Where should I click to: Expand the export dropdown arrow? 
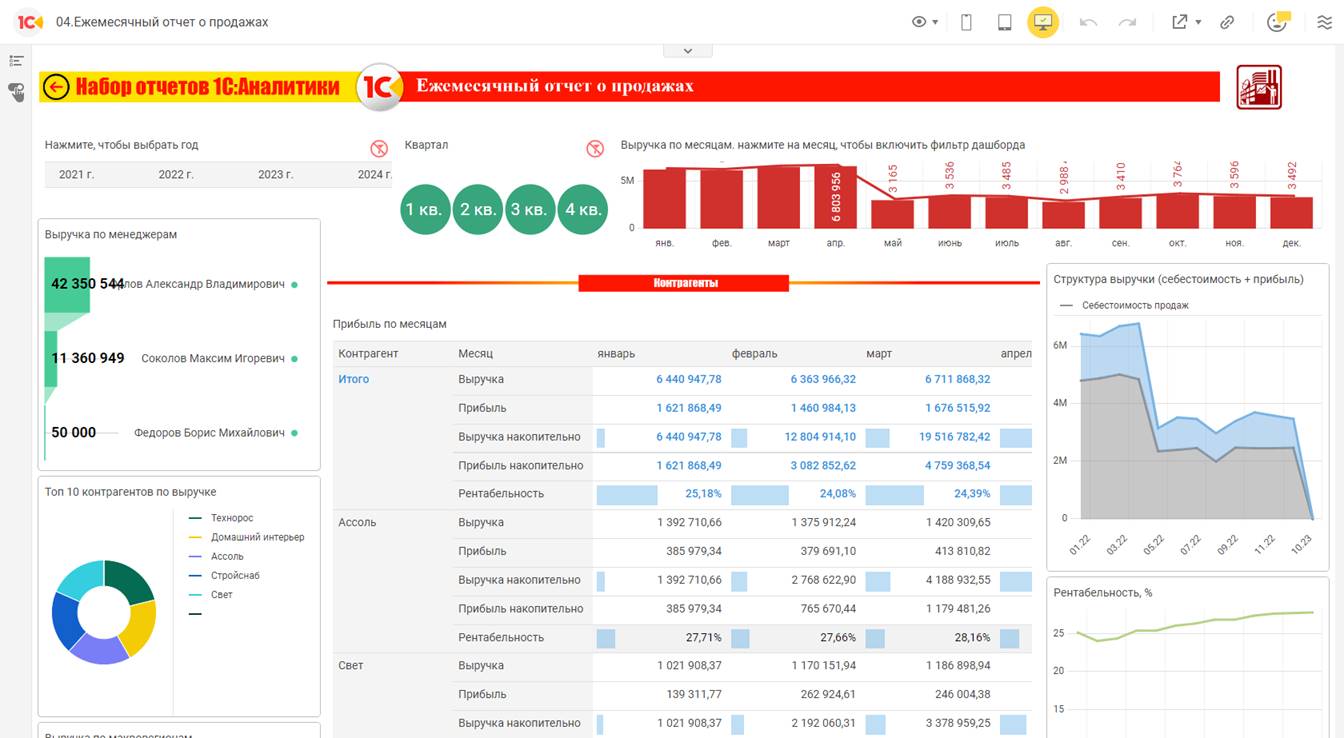1198,22
